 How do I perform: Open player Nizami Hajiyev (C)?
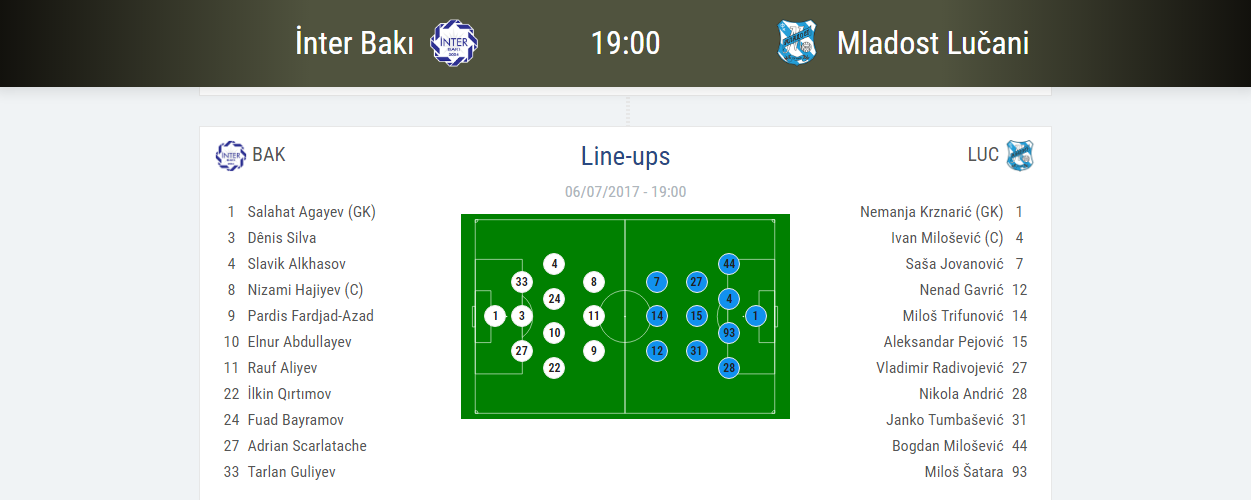305,290
